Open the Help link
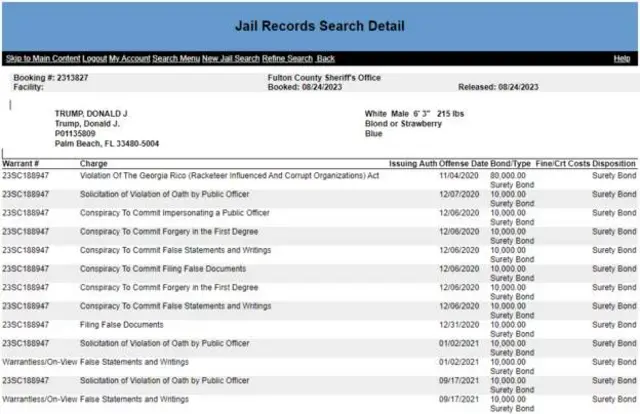 [x=621, y=59]
